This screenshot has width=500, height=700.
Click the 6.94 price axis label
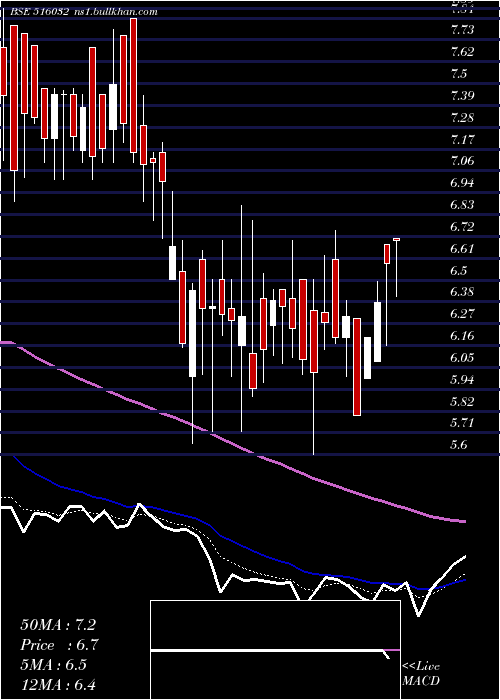[462, 183]
